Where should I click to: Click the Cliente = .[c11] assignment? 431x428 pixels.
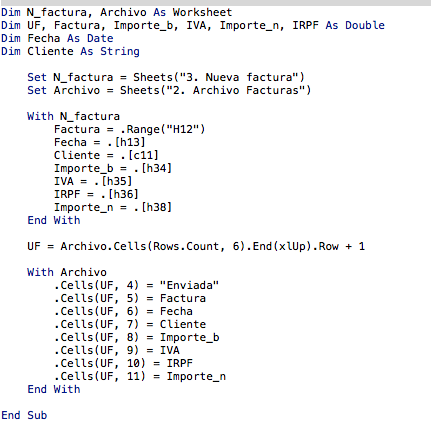(x=106, y=155)
